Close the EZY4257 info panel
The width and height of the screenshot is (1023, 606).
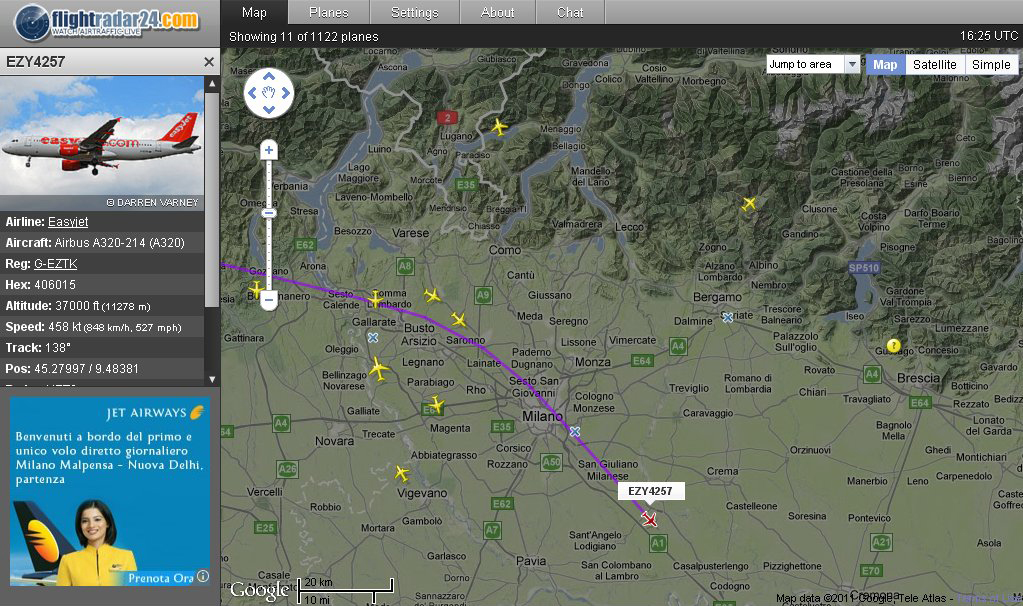tap(209, 62)
